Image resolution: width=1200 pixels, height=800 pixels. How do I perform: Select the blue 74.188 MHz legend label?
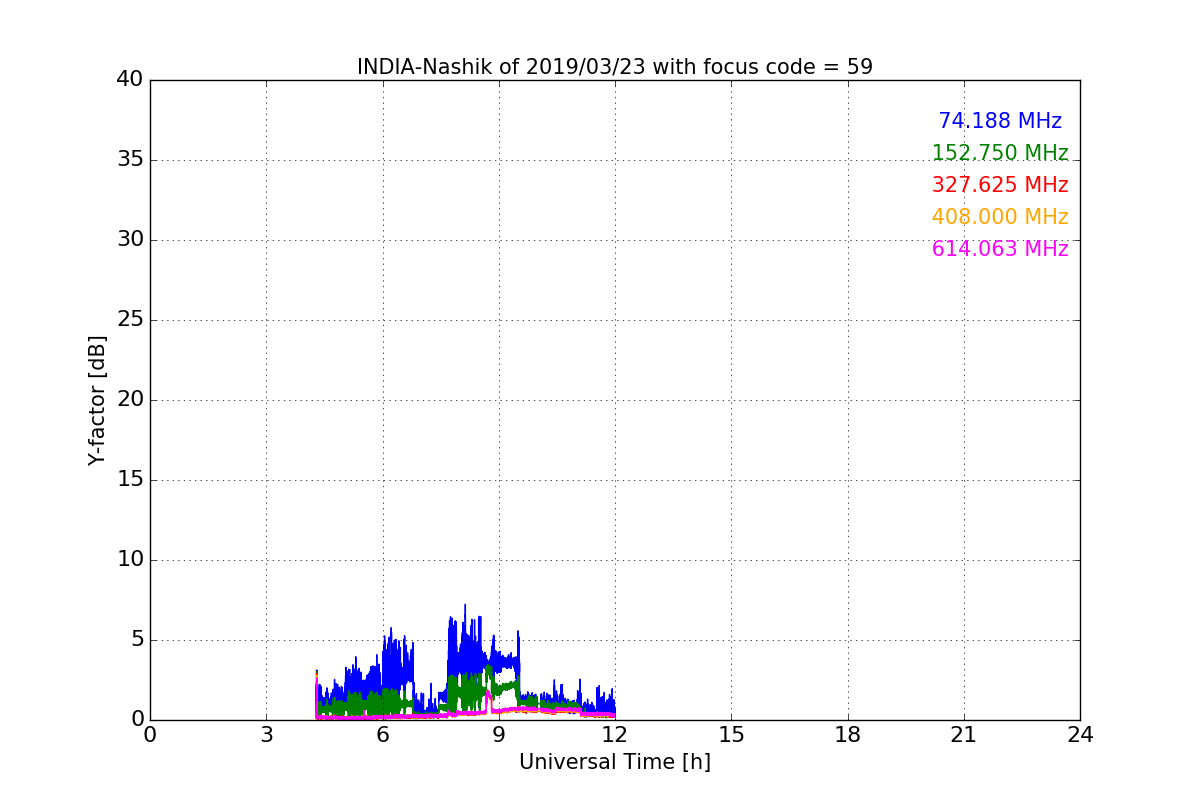pos(999,121)
